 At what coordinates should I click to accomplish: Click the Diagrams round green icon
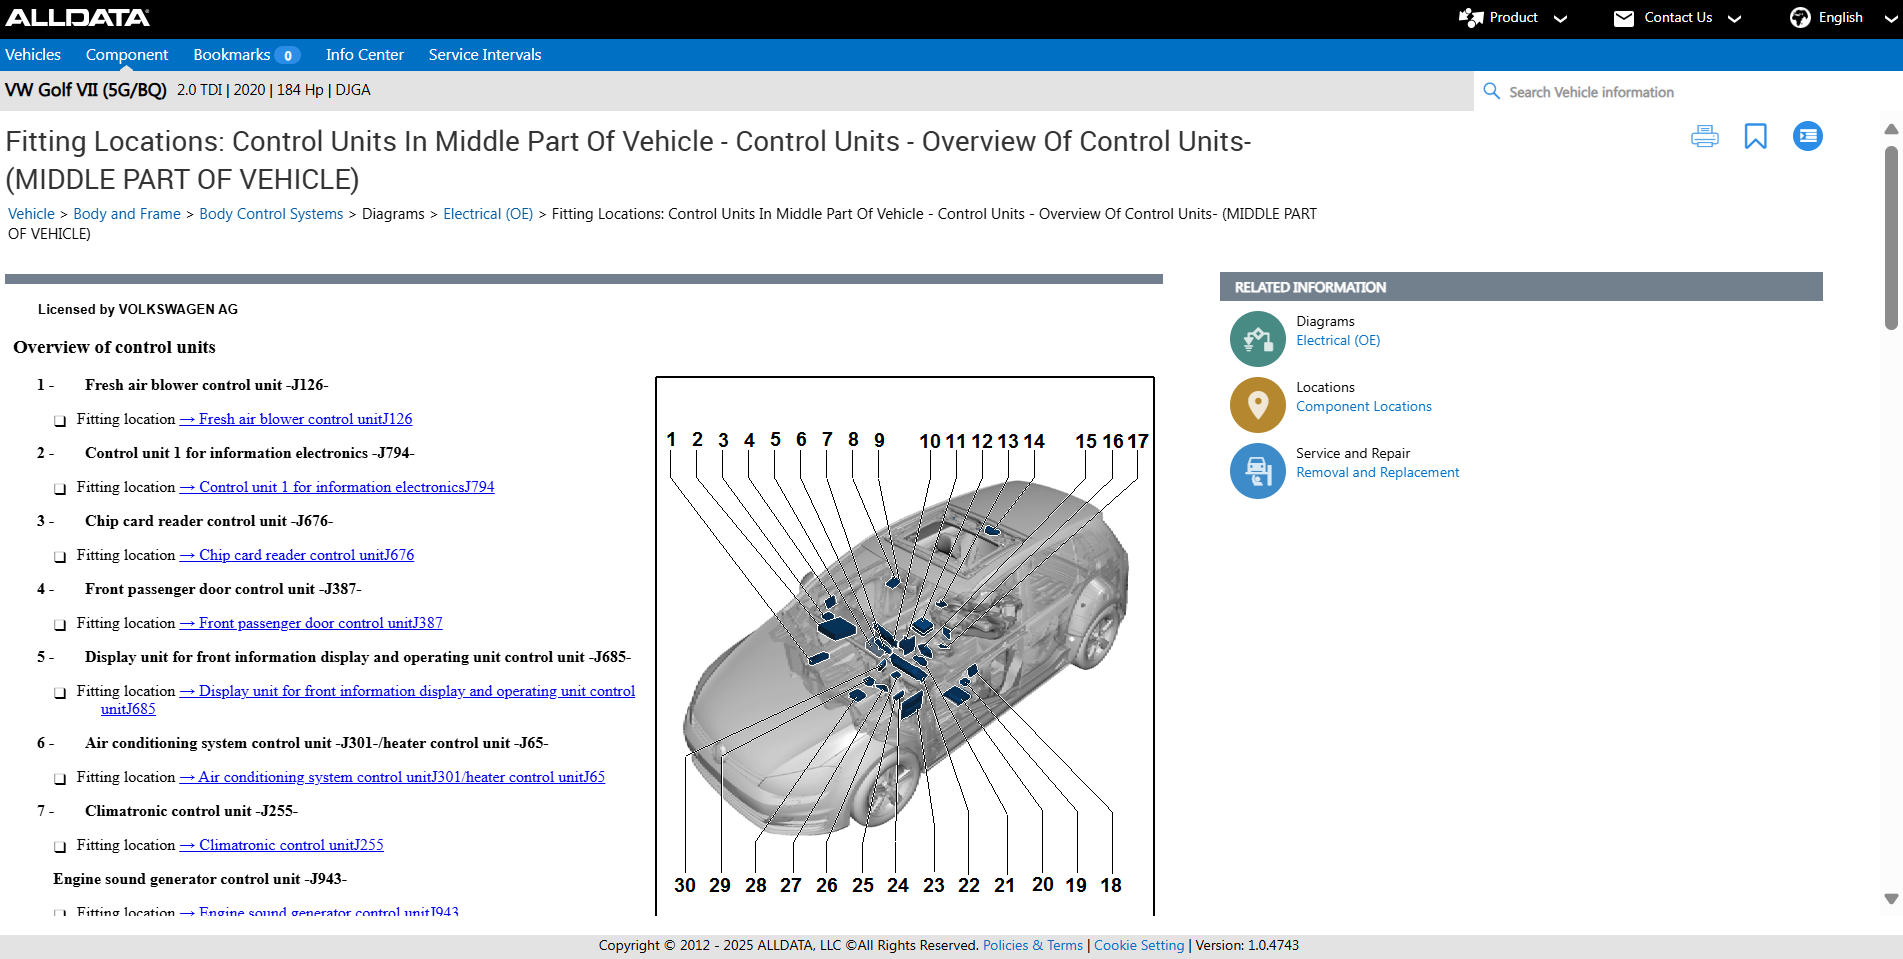coord(1257,340)
